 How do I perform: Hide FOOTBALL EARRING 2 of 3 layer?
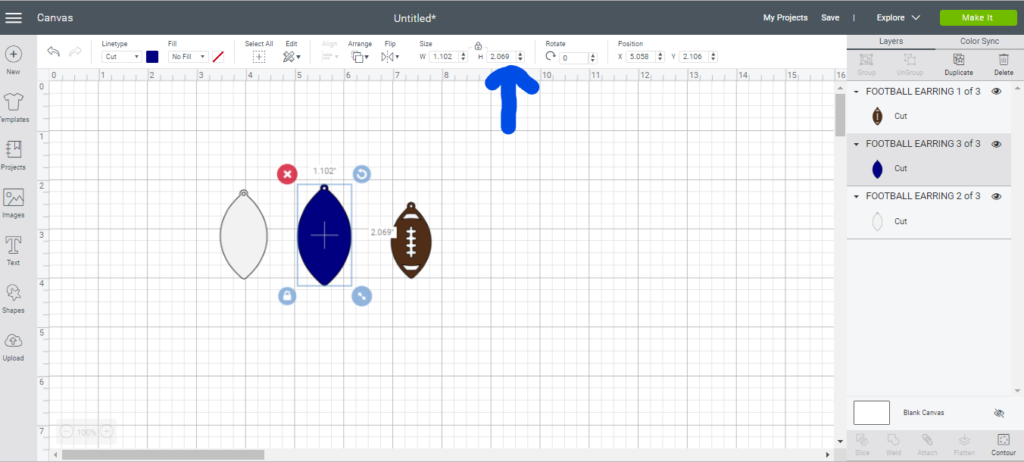(996, 197)
